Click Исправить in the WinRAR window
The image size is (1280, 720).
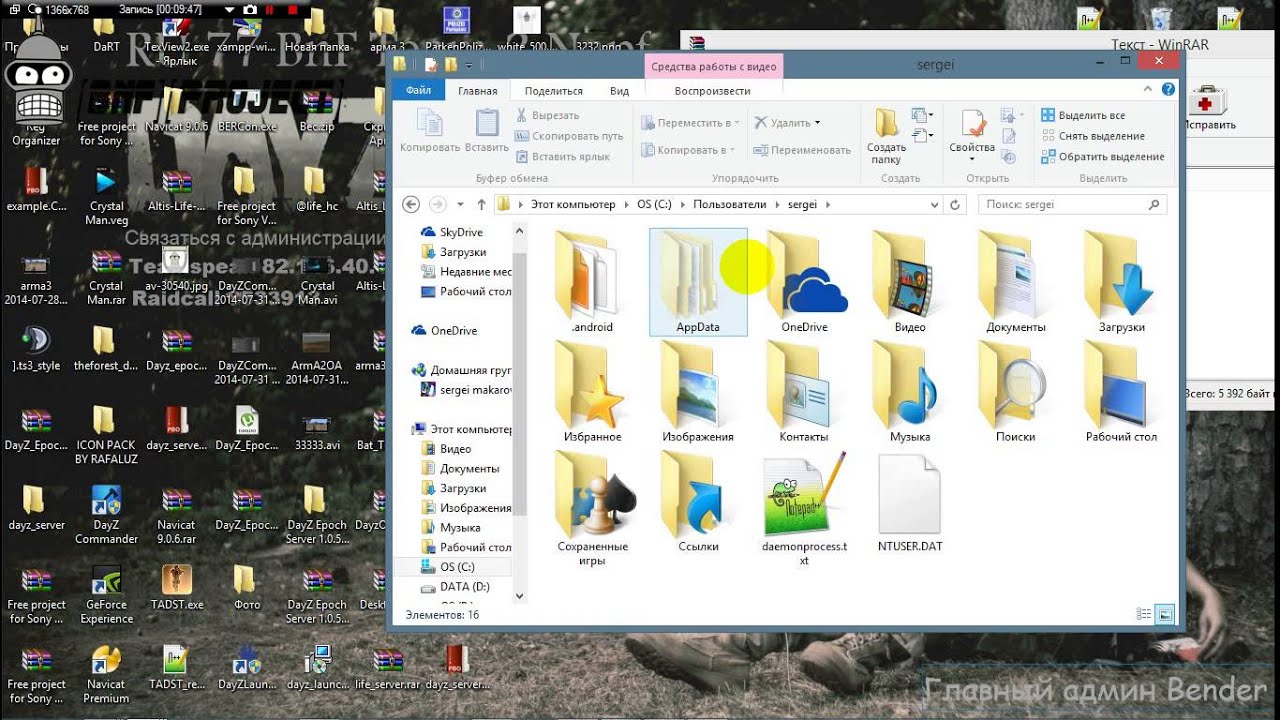tap(1209, 108)
